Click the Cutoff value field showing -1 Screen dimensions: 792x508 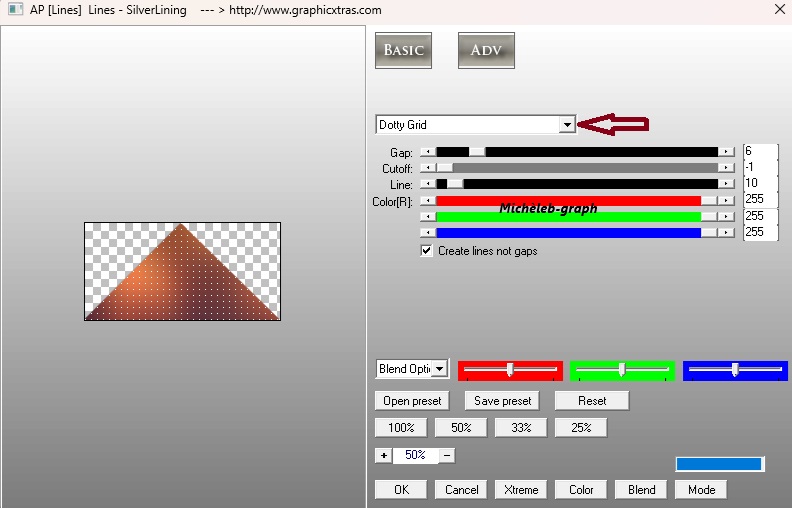pyautogui.click(x=760, y=167)
